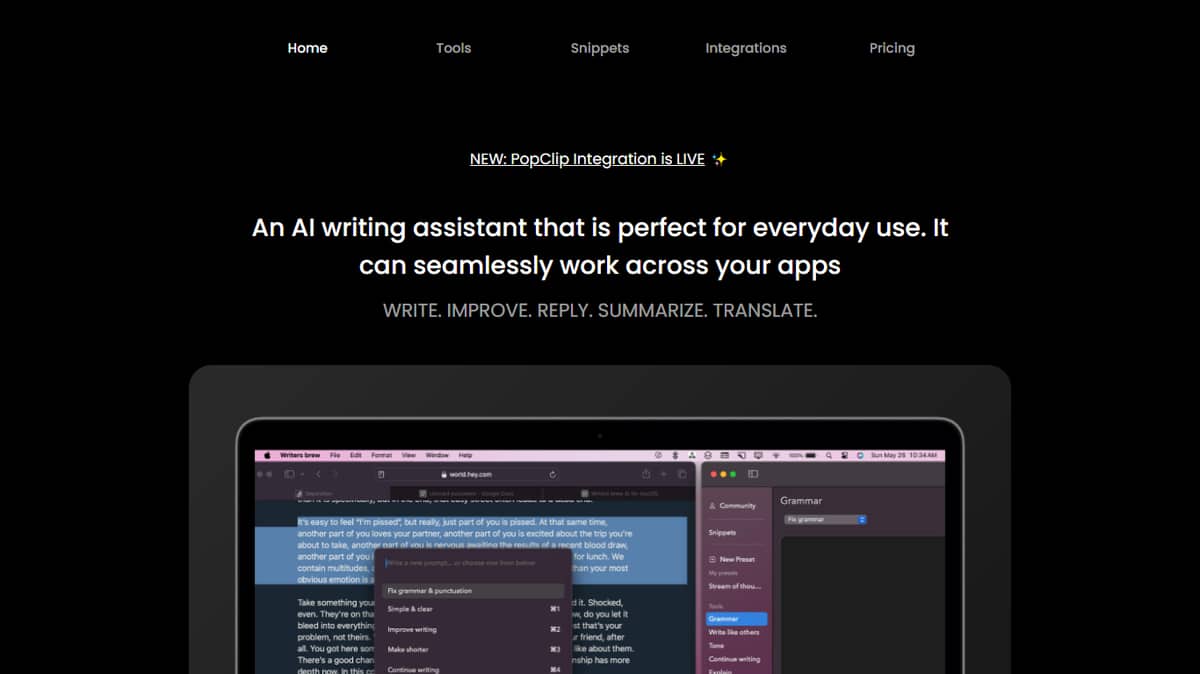The width and height of the screenshot is (1200, 674).
Task: Click the Write a new prompt input field
Action: tap(472, 564)
